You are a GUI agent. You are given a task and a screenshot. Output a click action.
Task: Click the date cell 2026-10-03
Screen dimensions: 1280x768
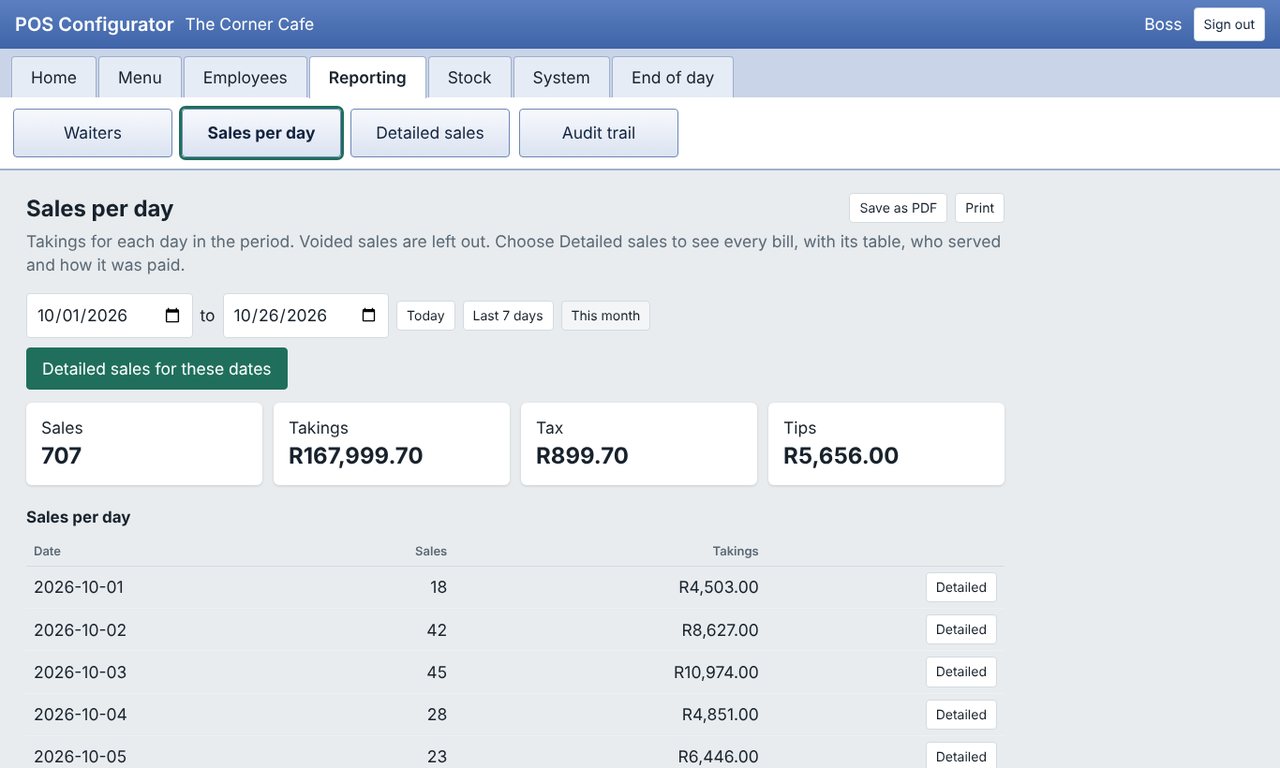click(80, 672)
